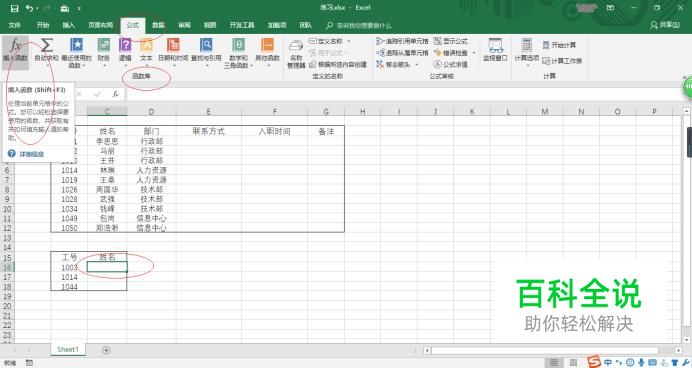Open the 名称管理器
692x368 pixels.
pos(296,54)
